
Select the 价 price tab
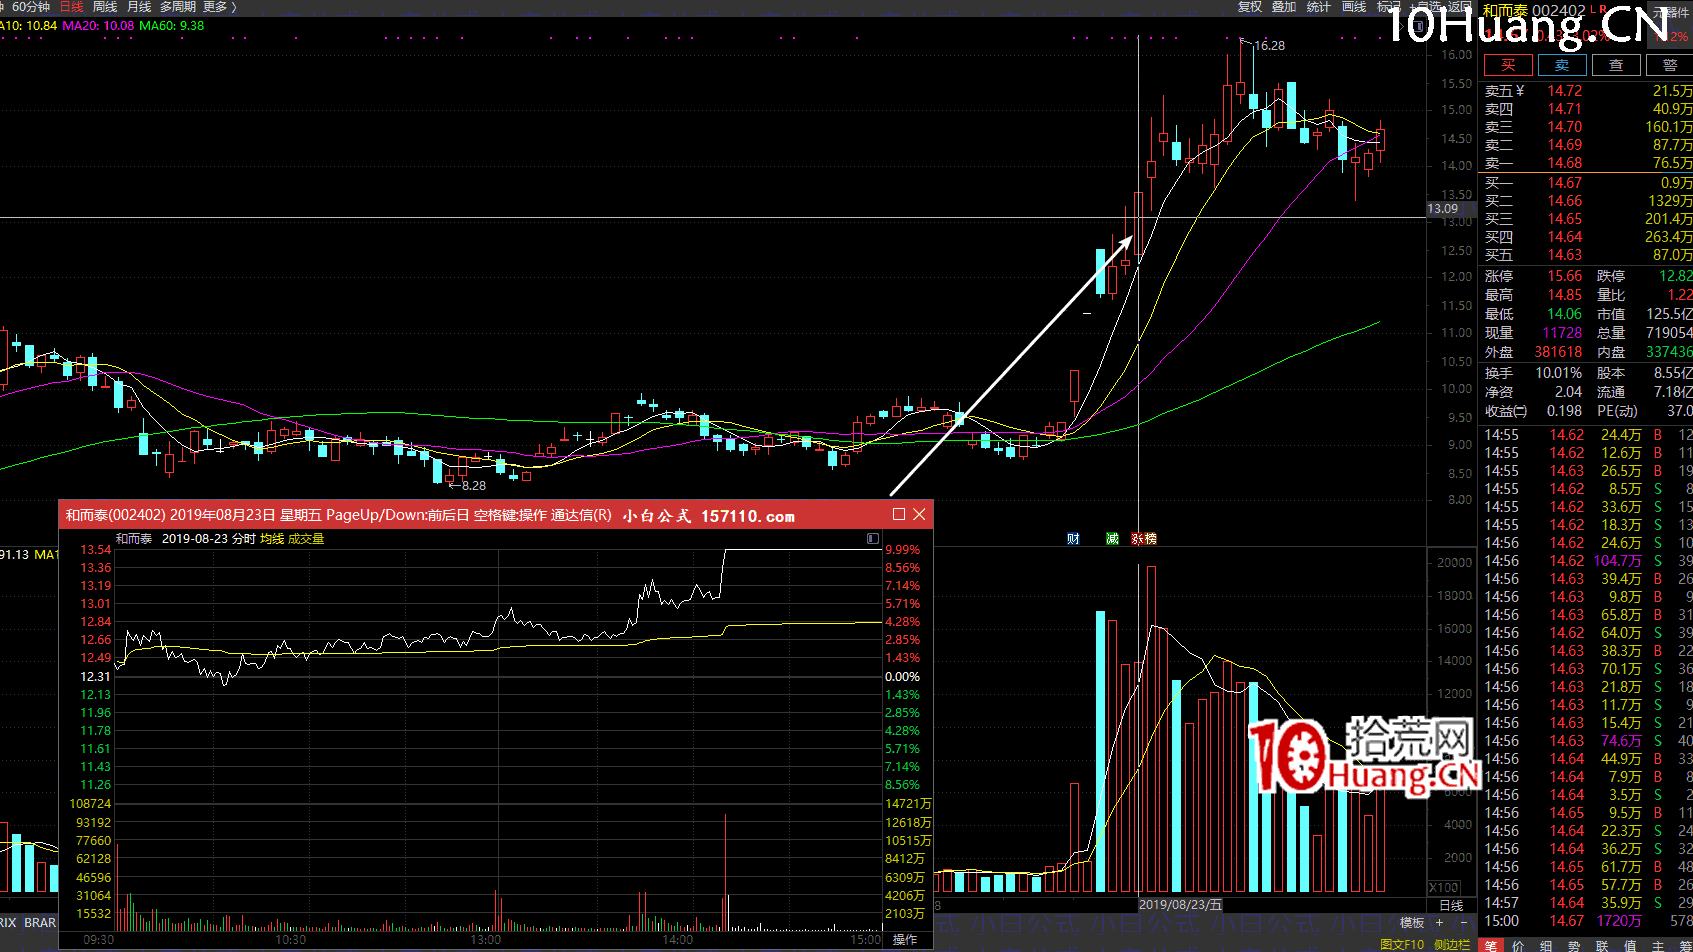pos(1518,945)
